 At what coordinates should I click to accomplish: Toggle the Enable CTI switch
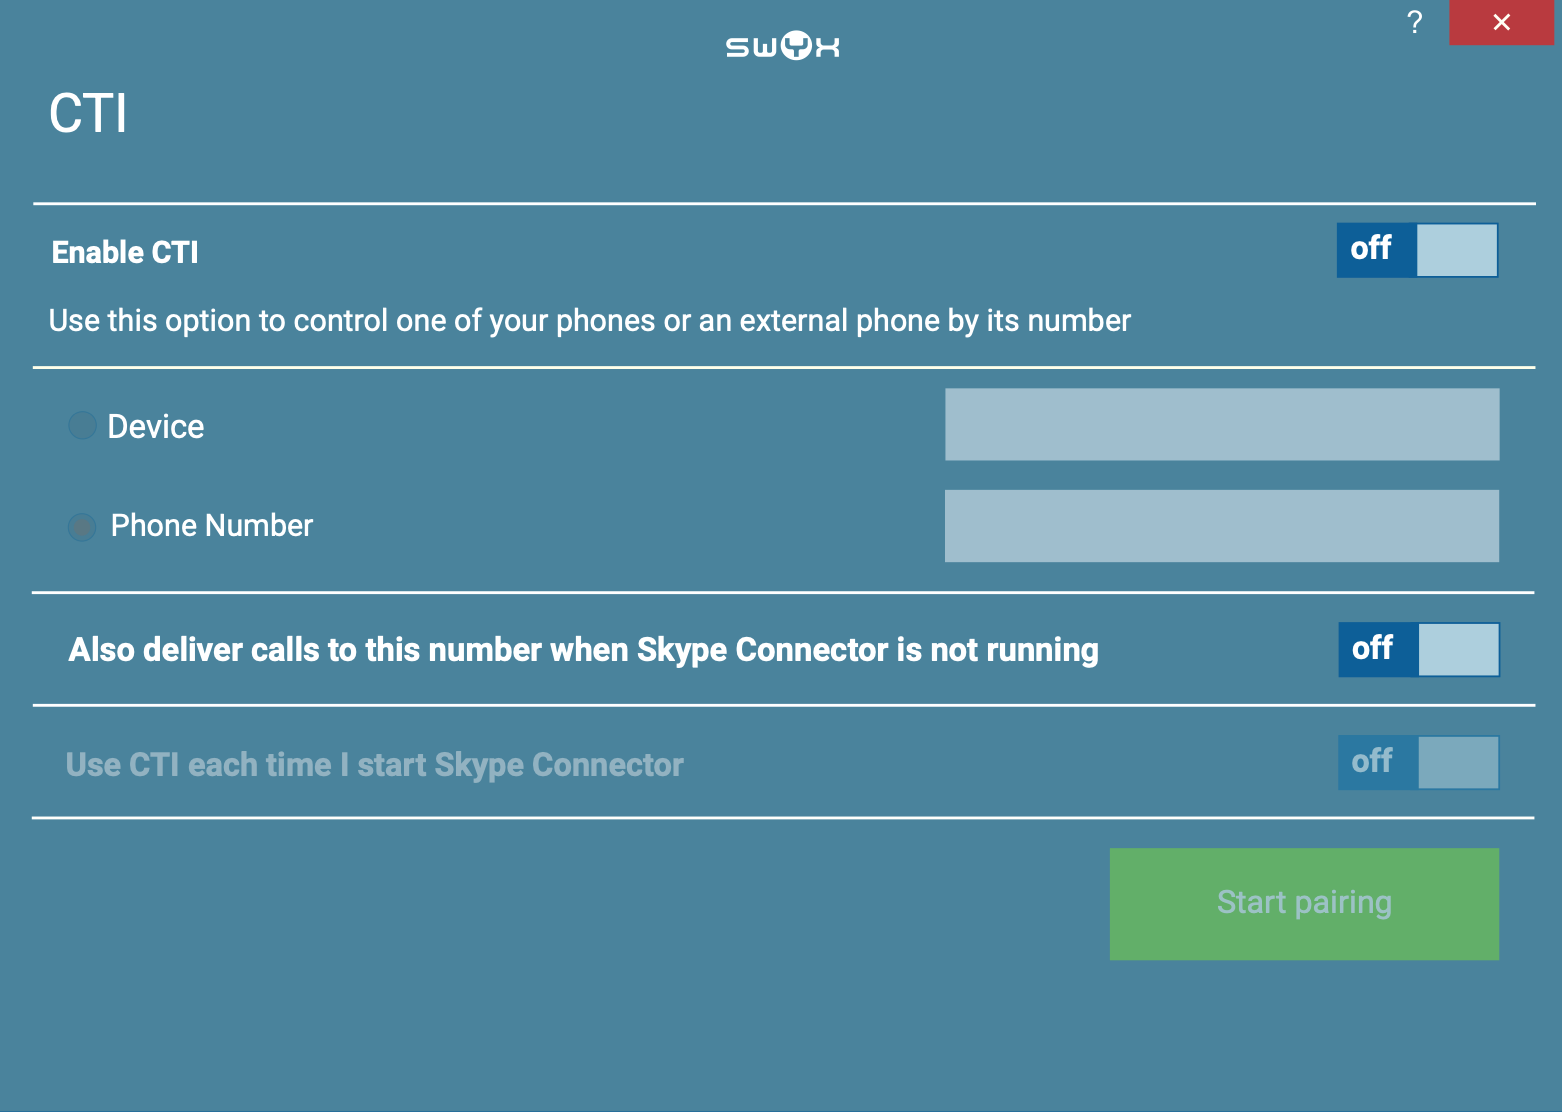[x=1417, y=250]
